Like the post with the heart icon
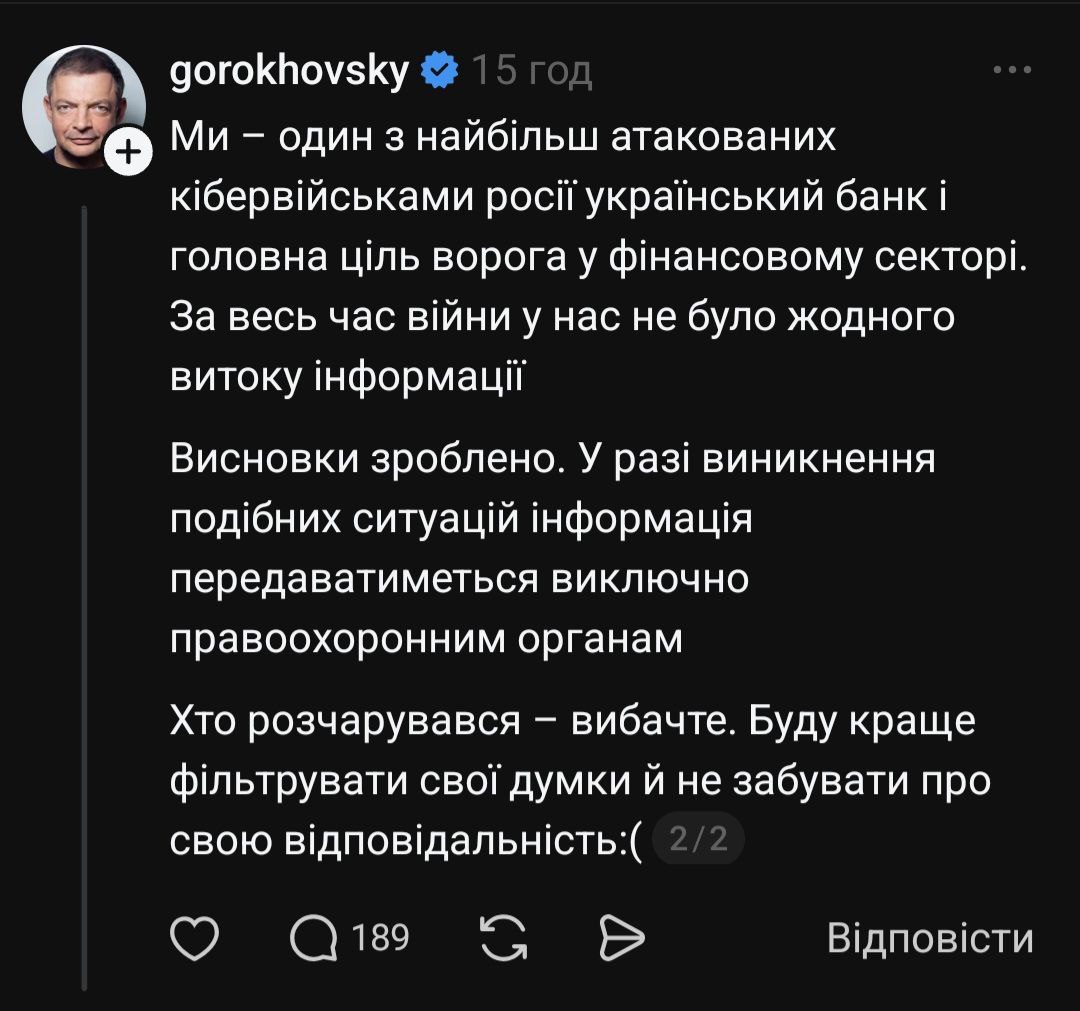1080x1011 pixels. click(195, 939)
